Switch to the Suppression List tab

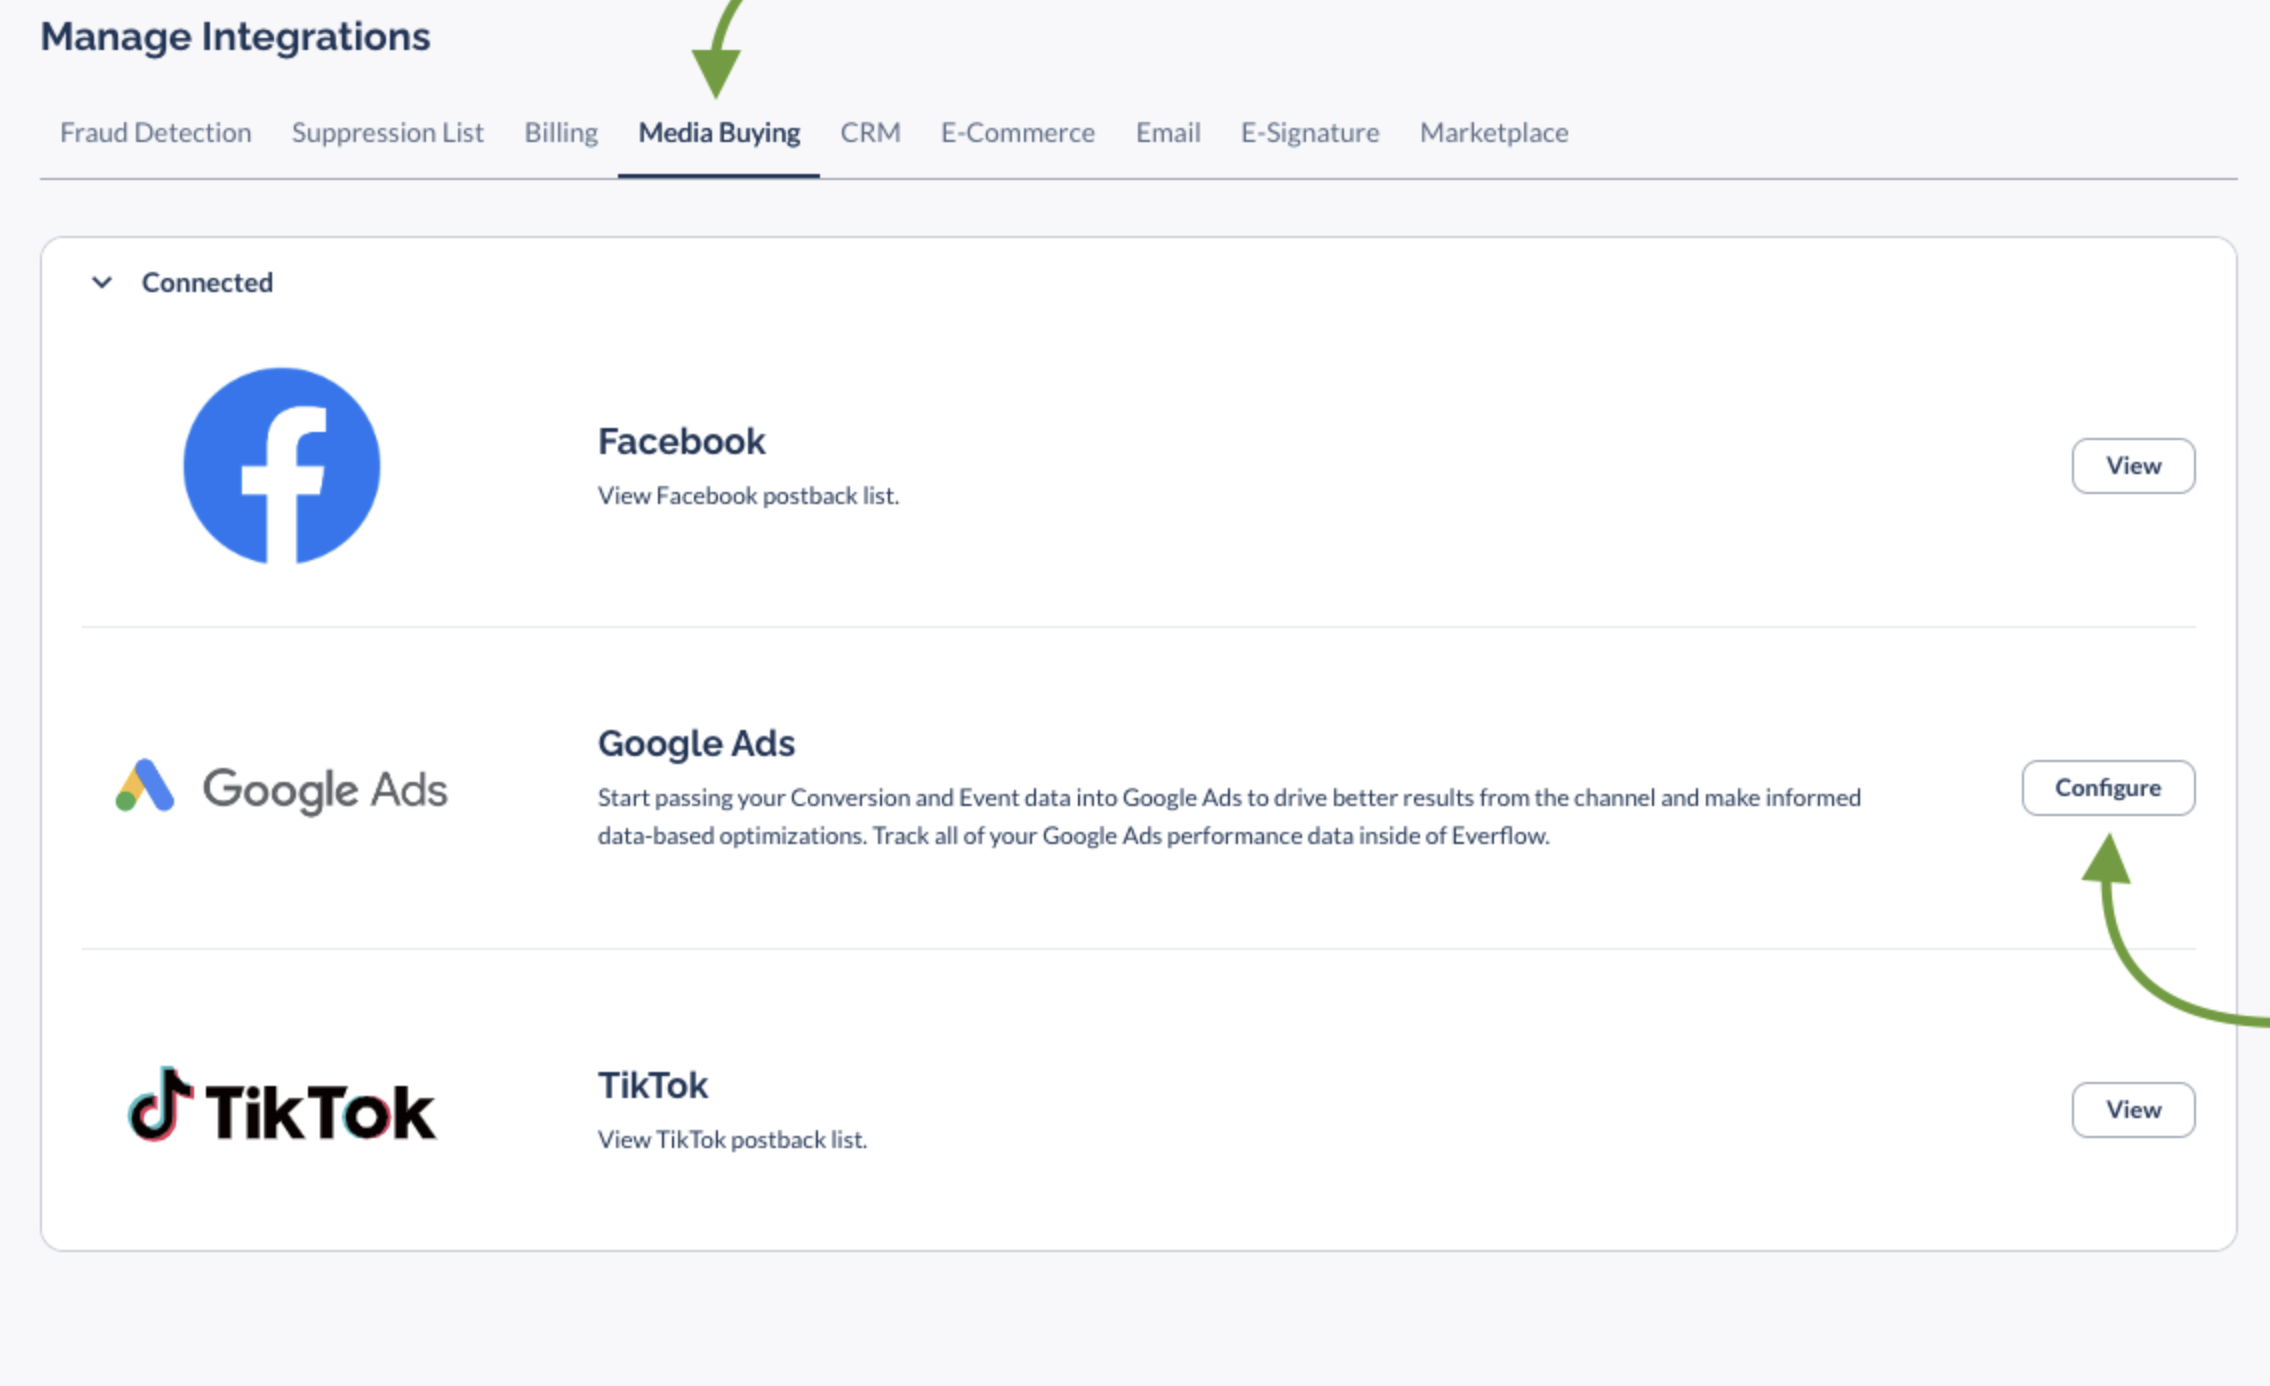[x=387, y=133]
